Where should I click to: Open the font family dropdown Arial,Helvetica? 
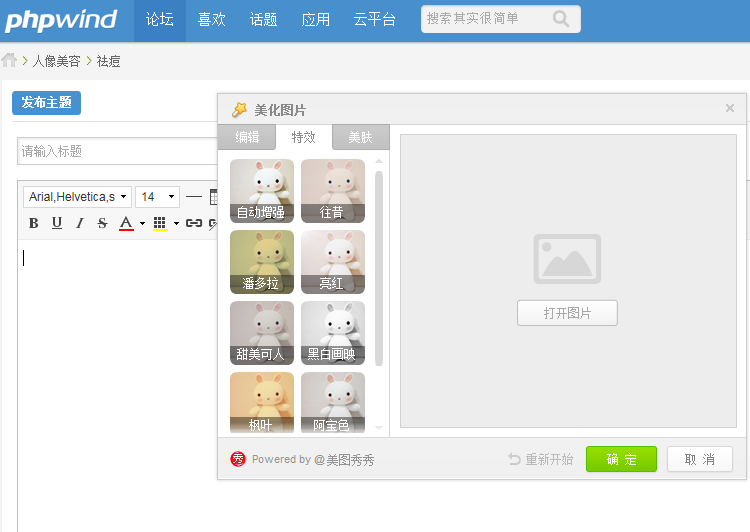tap(77, 197)
